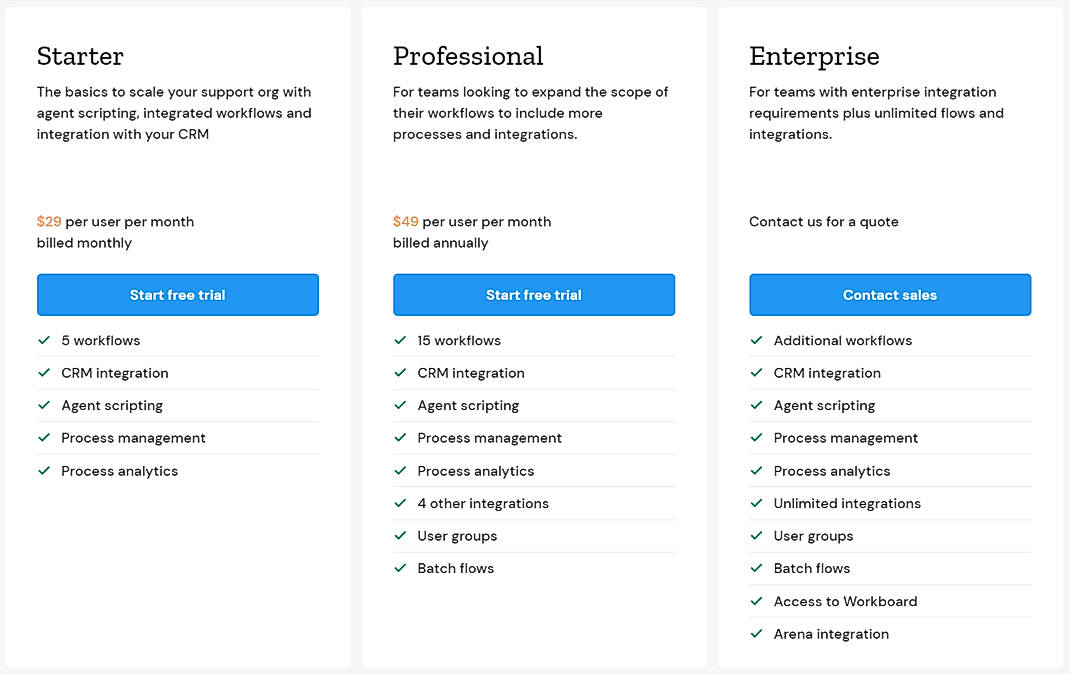Click Contact sales on the Enterprise plan
This screenshot has height=674, width=1070.
[x=890, y=294]
